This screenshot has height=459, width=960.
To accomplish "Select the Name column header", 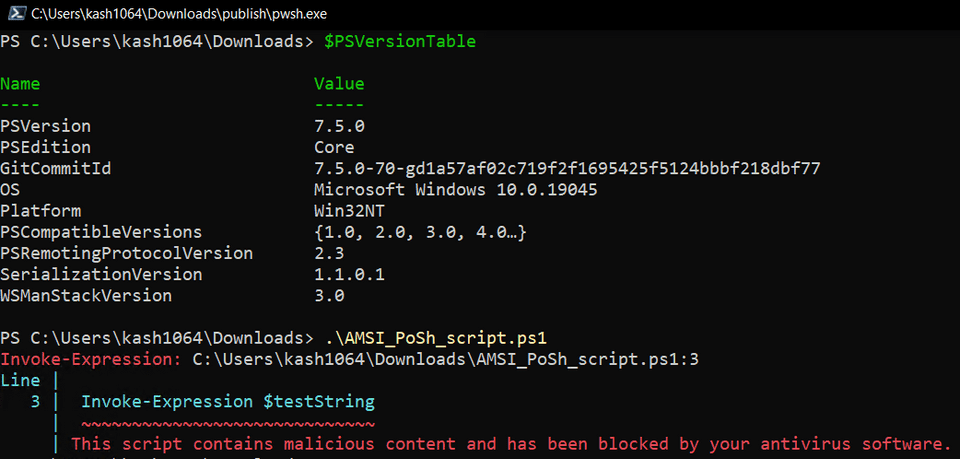I will [x=20, y=84].
